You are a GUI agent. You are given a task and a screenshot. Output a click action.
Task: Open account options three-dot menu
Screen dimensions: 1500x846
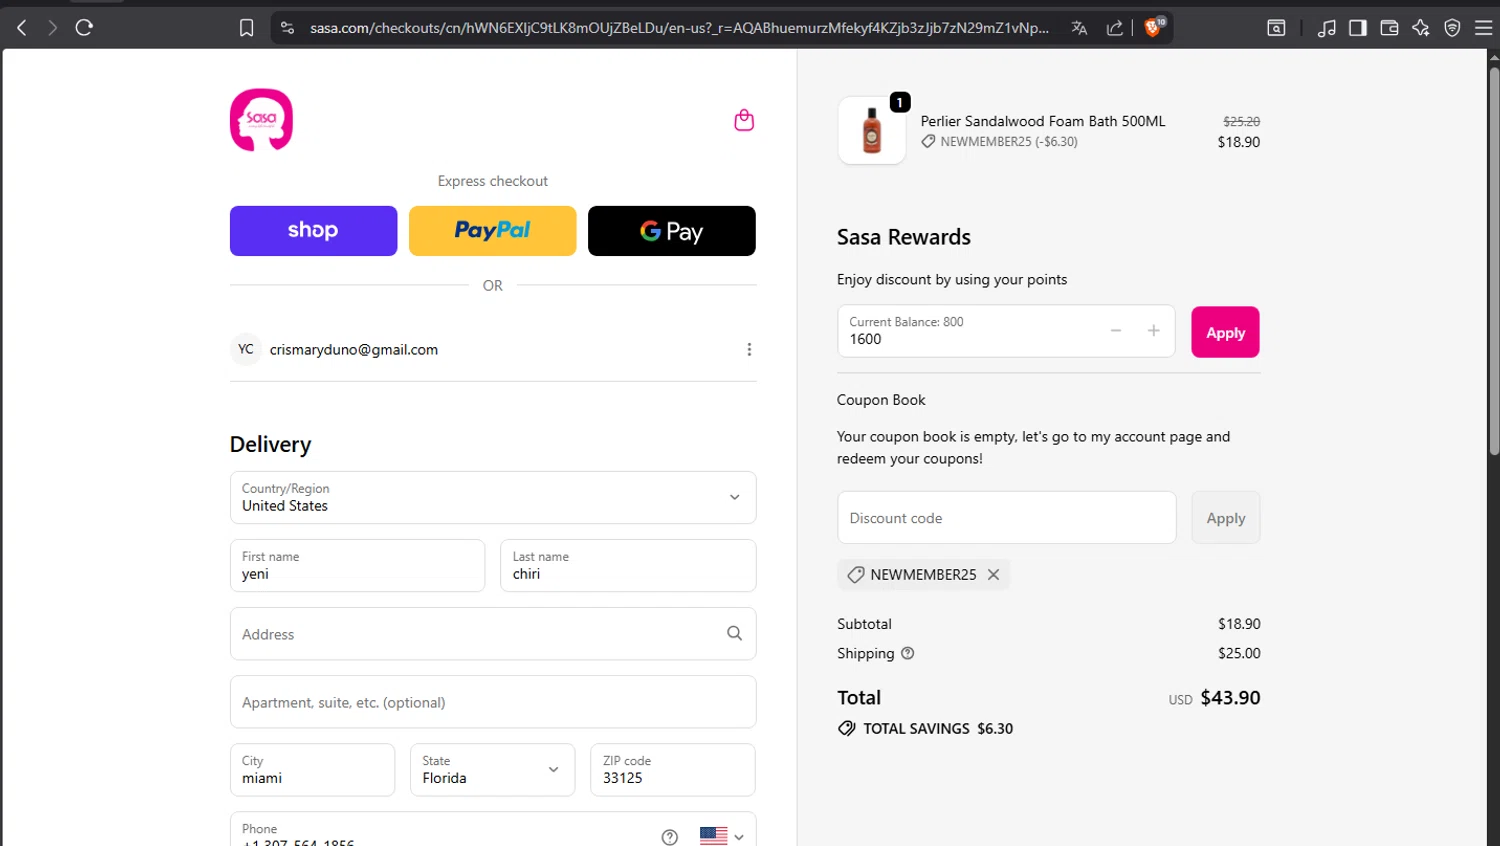749,349
